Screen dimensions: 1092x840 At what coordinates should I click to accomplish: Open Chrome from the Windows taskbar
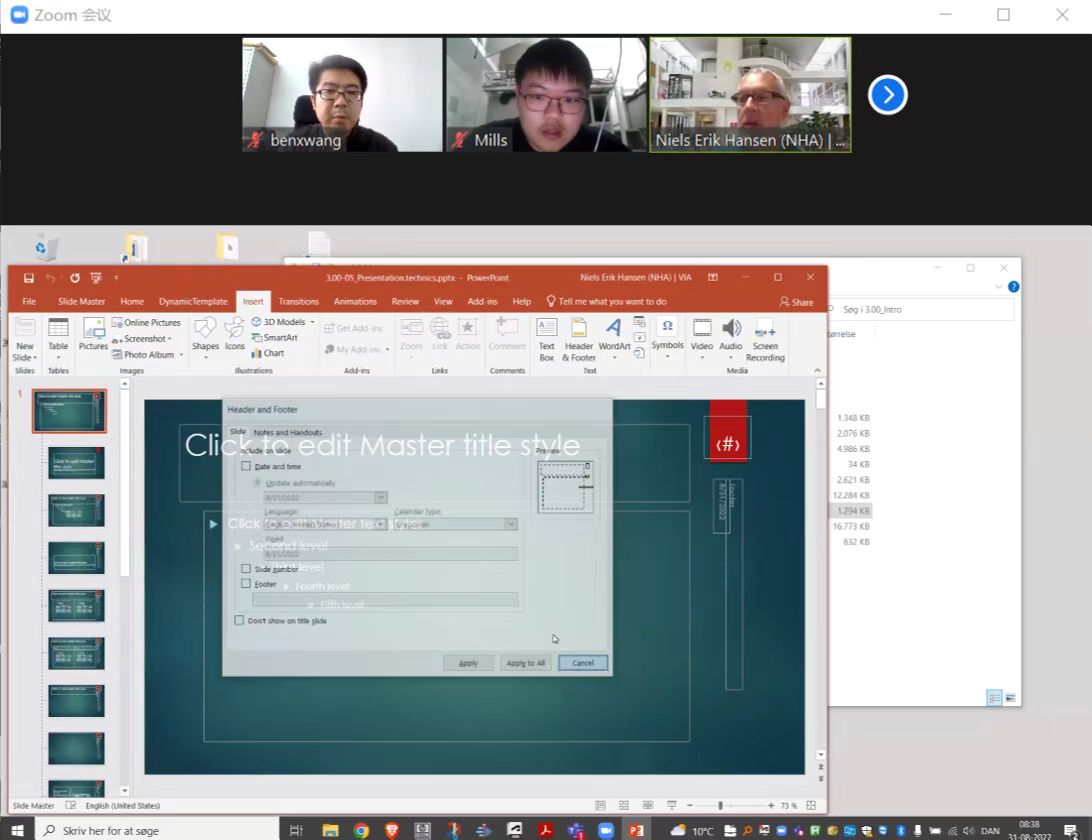coord(361,830)
